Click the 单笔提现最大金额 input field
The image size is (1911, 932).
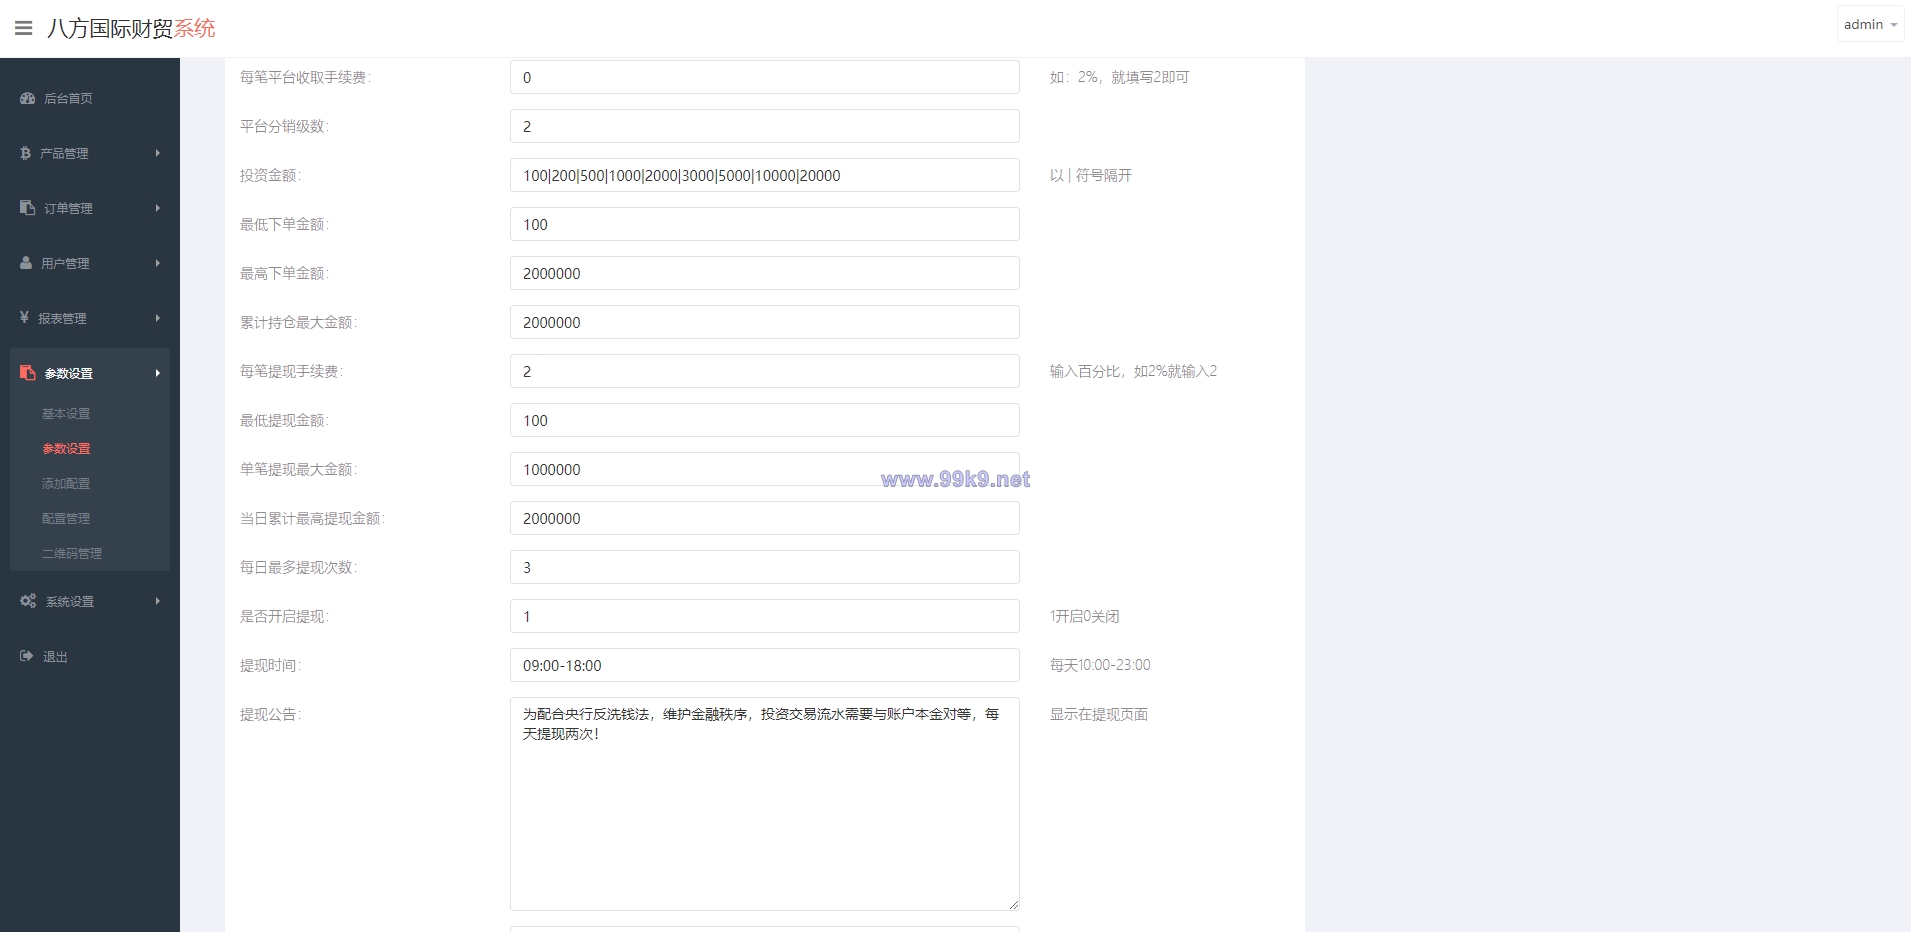tap(765, 469)
